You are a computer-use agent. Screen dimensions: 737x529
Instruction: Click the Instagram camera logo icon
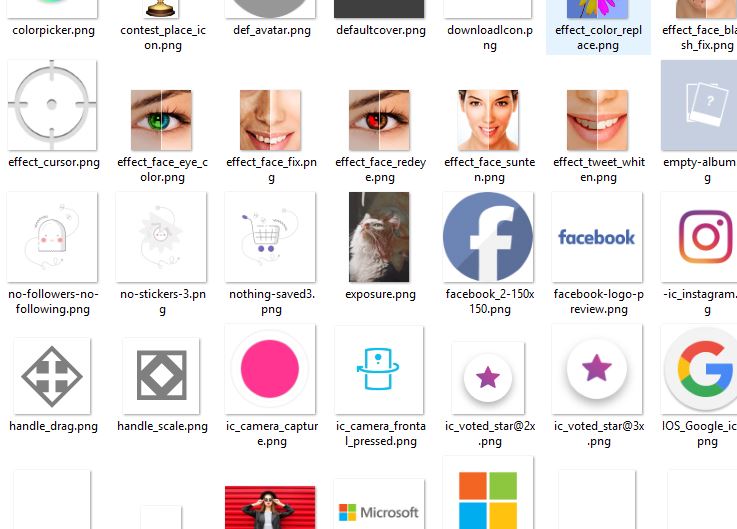tap(699, 237)
